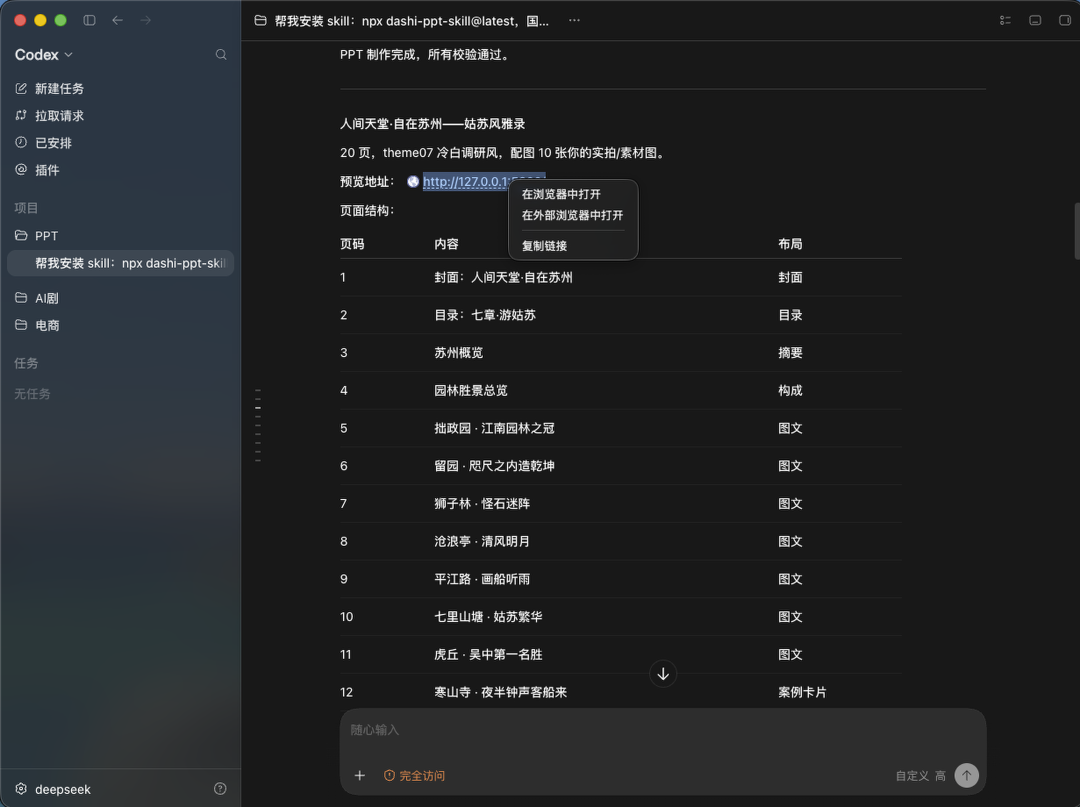Click the table cell 狮子林 · 怪石迷阵

point(482,504)
